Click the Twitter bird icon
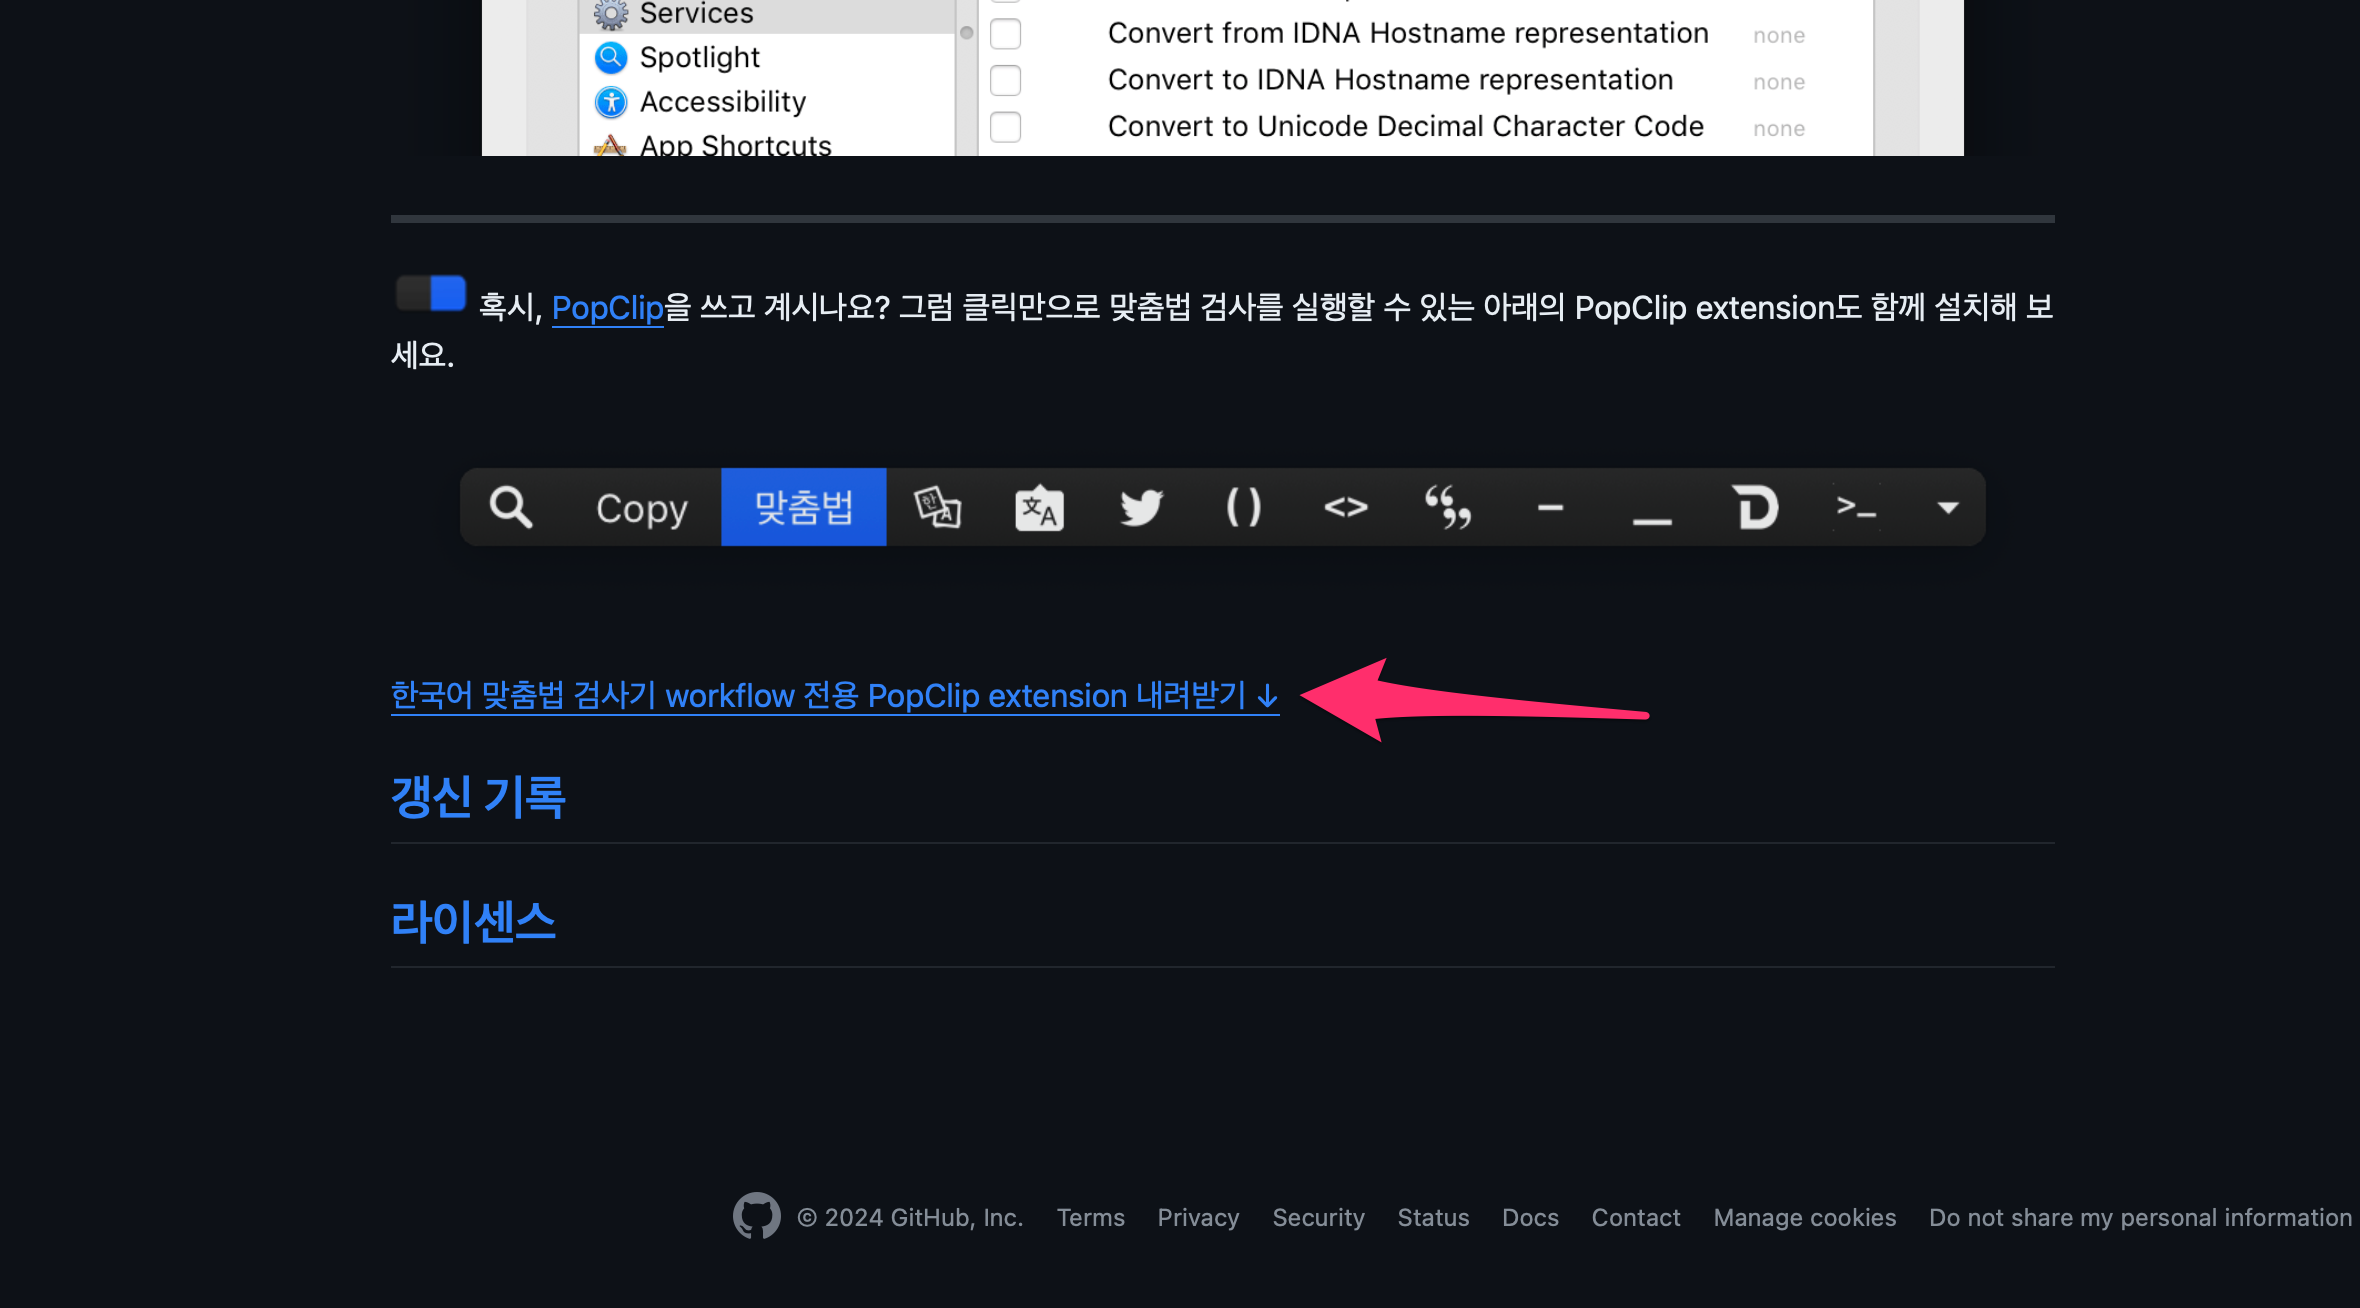This screenshot has height=1308, width=2360. (1141, 507)
